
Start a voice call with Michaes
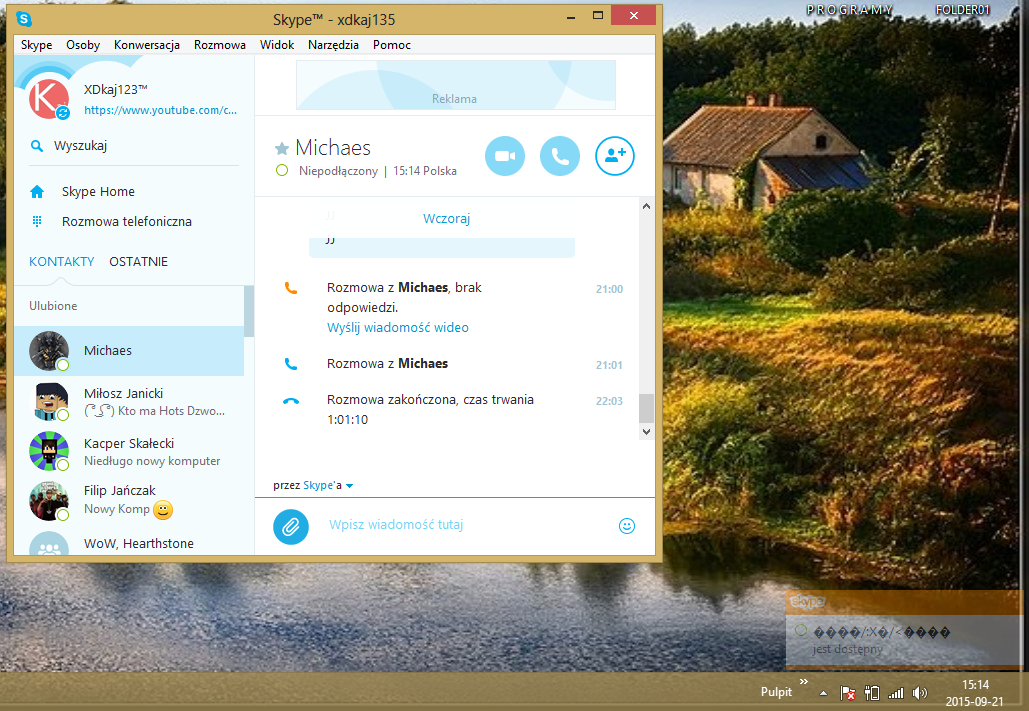coord(560,156)
